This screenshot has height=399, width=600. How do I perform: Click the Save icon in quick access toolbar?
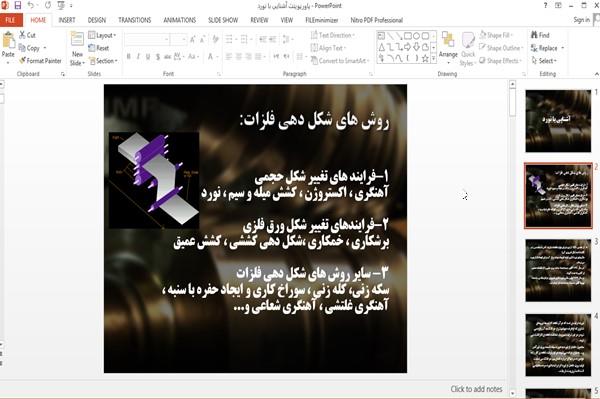tap(18, 5)
